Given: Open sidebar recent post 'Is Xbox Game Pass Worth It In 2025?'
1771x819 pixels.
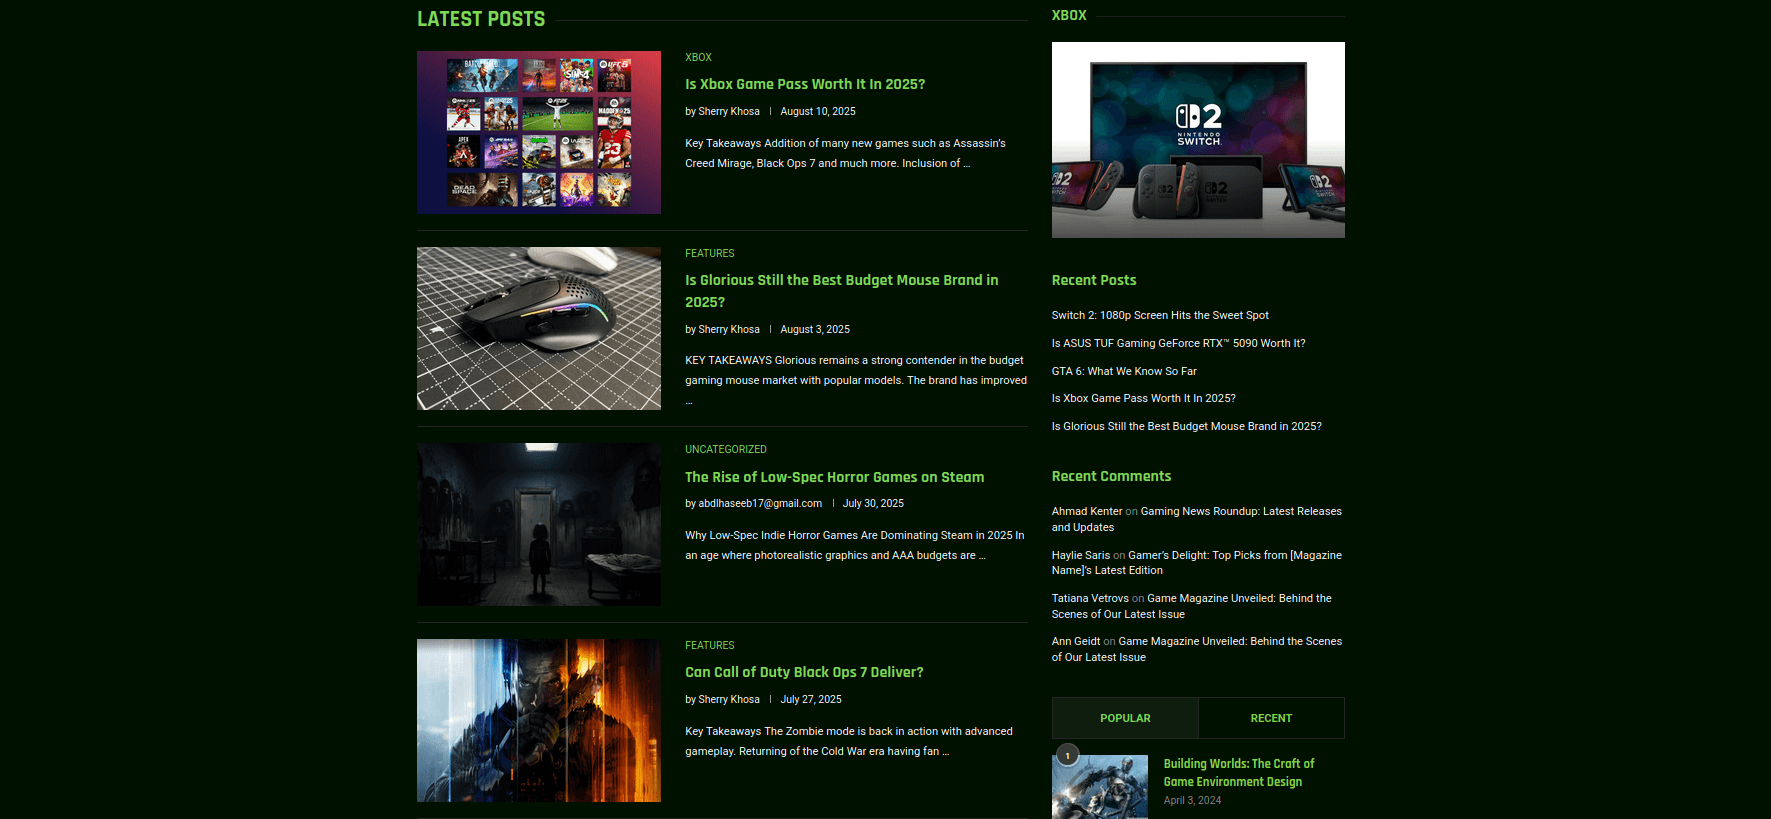Looking at the screenshot, I should 1144,398.
